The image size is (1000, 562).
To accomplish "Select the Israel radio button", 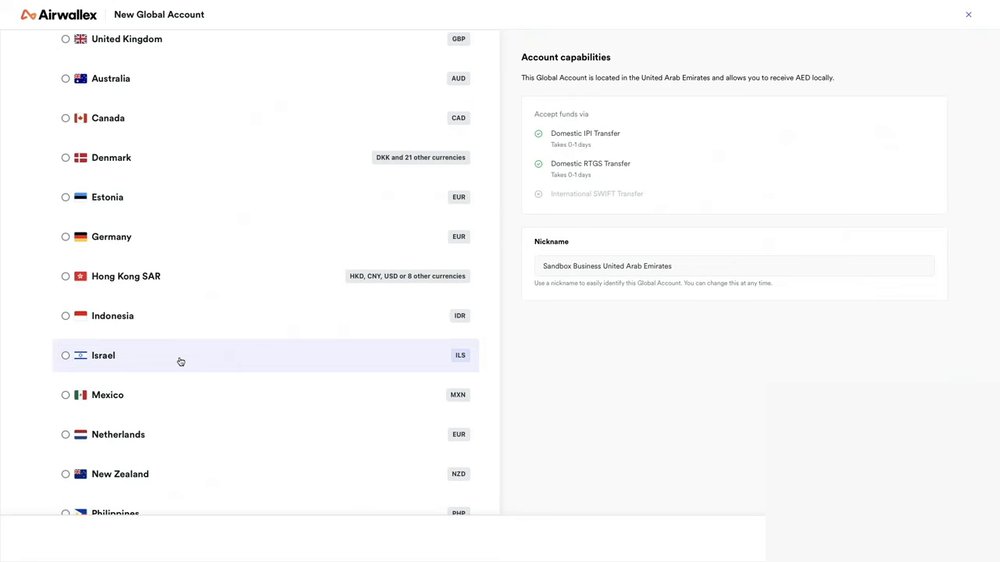I will tap(66, 355).
